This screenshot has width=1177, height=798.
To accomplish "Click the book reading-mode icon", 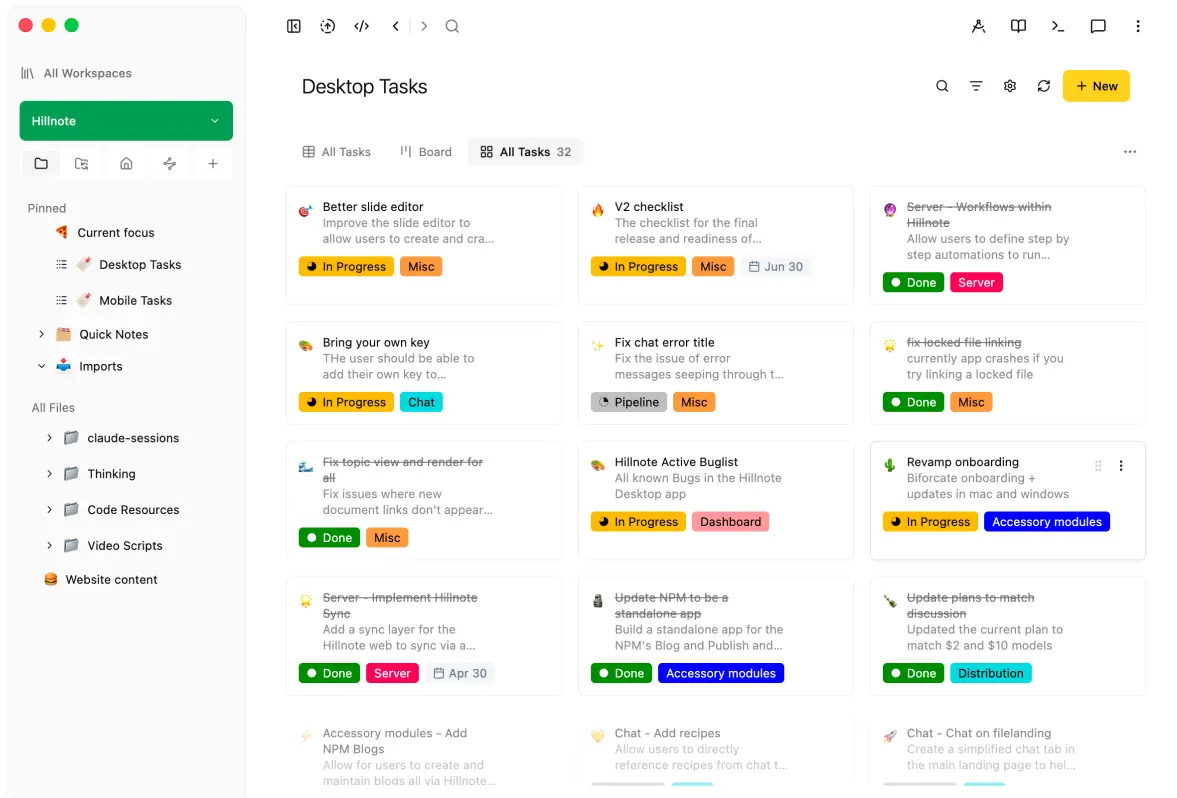I will click(x=1018, y=26).
